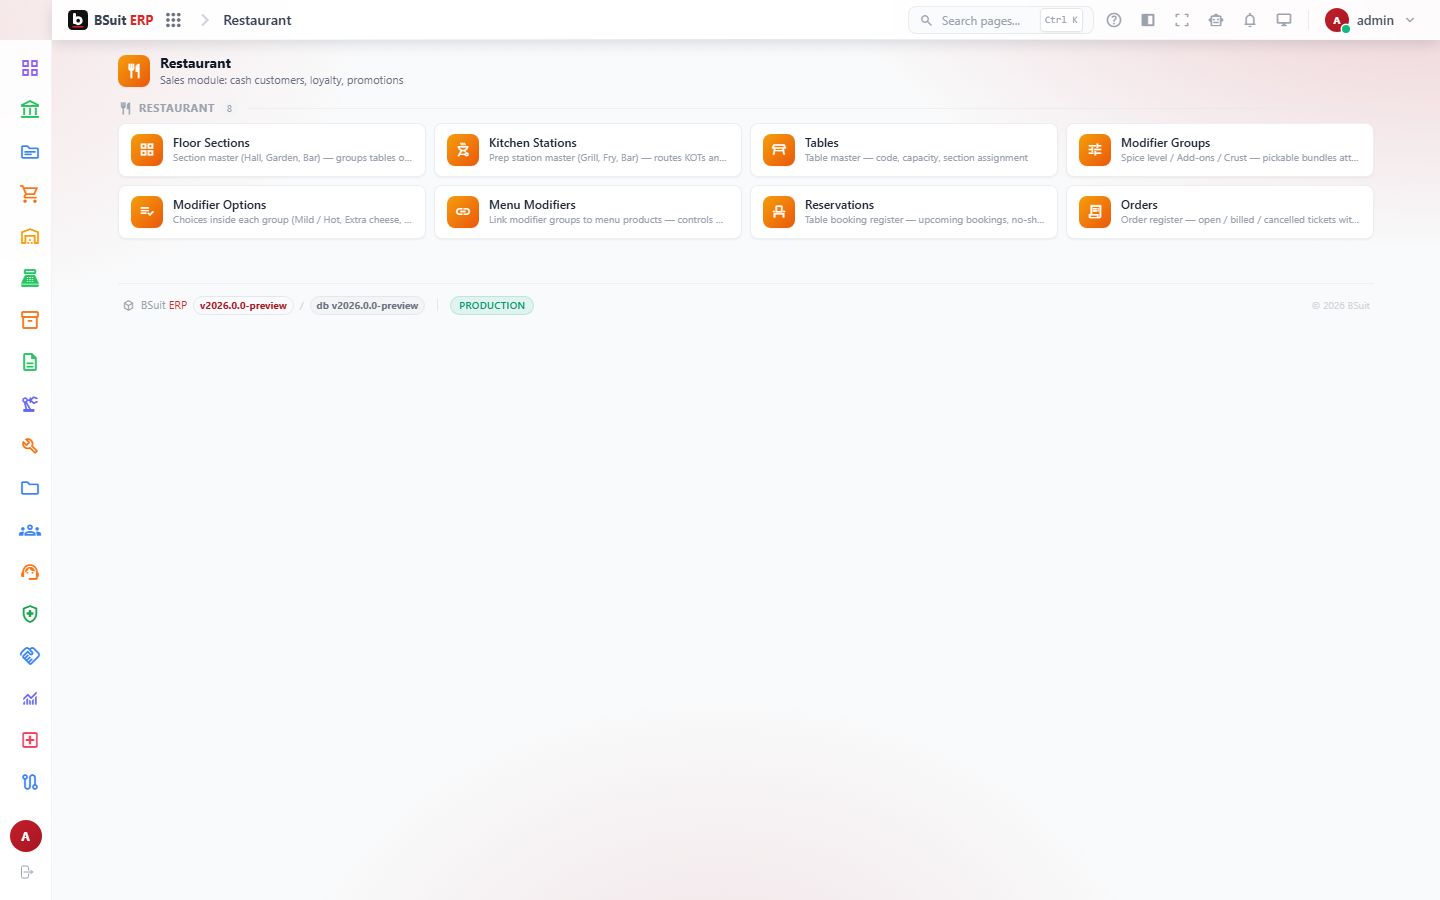1440x900 pixels.
Task: Click the headset support sidebar icon
Action: (x=30, y=572)
